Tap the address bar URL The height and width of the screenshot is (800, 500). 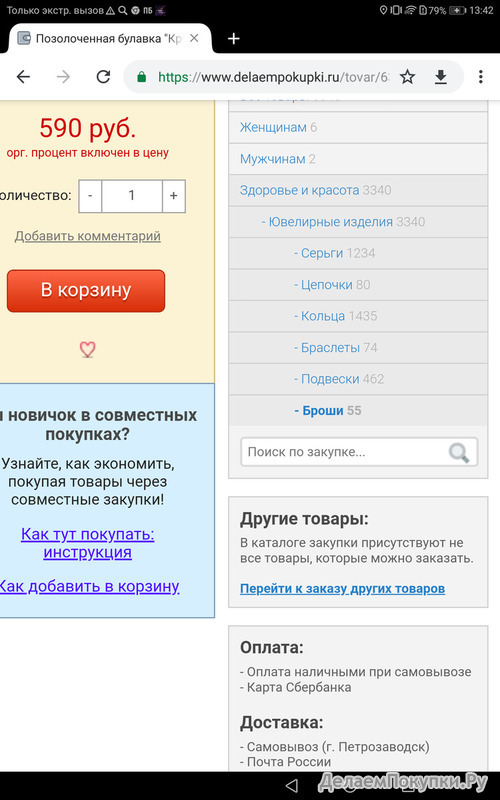click(273, 77)
